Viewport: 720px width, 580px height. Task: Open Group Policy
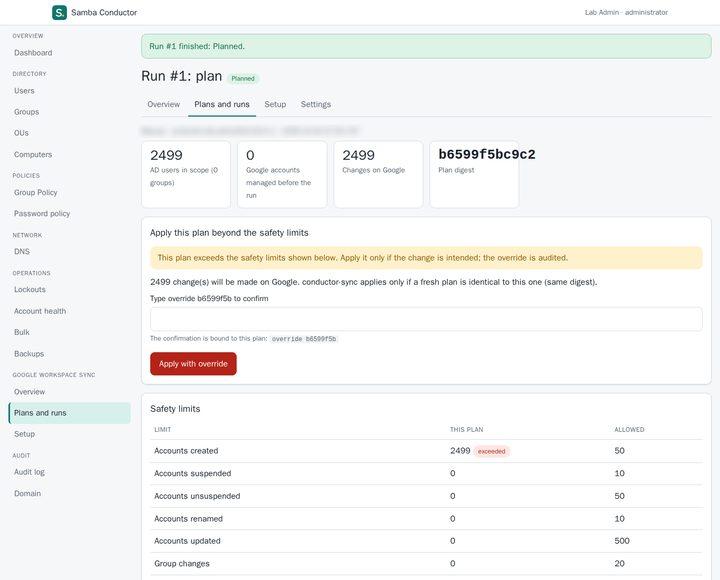point(36,192)
